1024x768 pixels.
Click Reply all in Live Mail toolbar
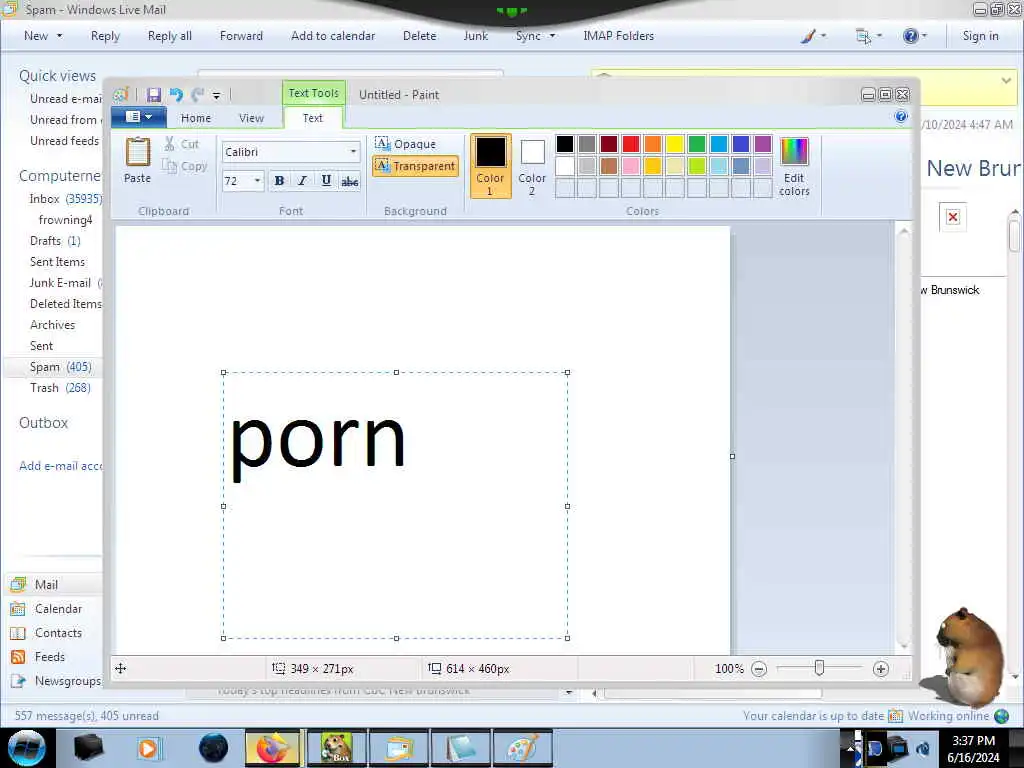(170, 36)
